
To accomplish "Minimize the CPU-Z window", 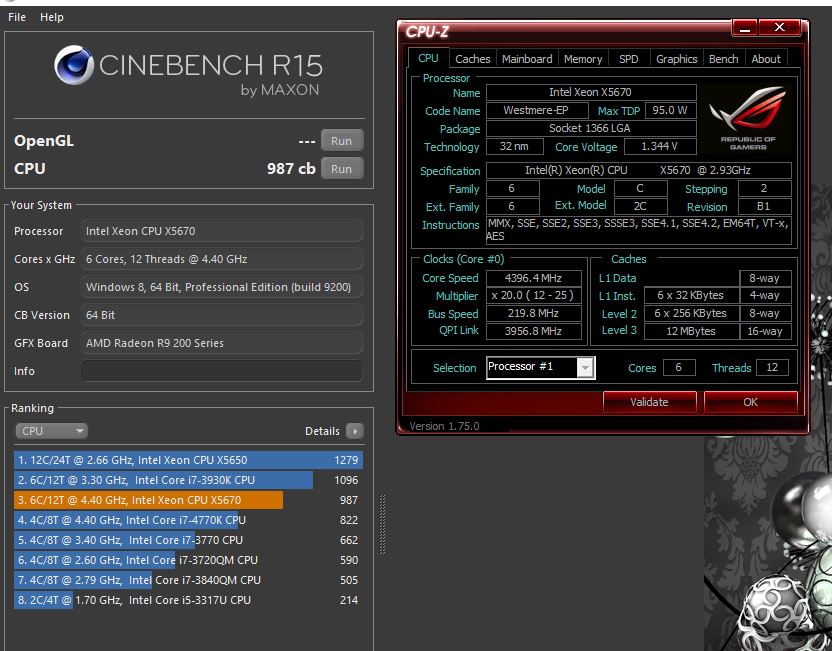I will click(744, 28).
